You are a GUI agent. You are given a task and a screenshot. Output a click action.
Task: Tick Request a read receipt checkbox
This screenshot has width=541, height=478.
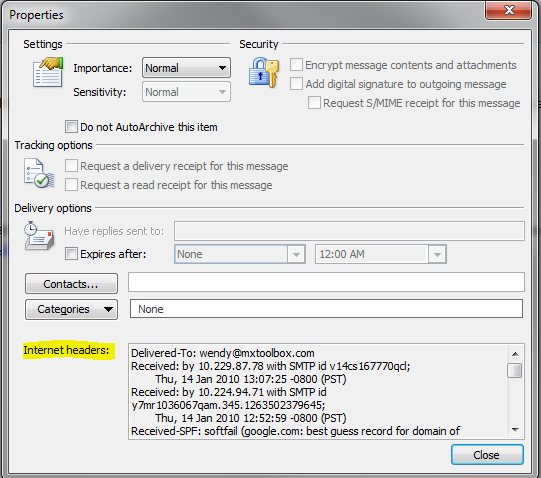[x=71, y=185]
